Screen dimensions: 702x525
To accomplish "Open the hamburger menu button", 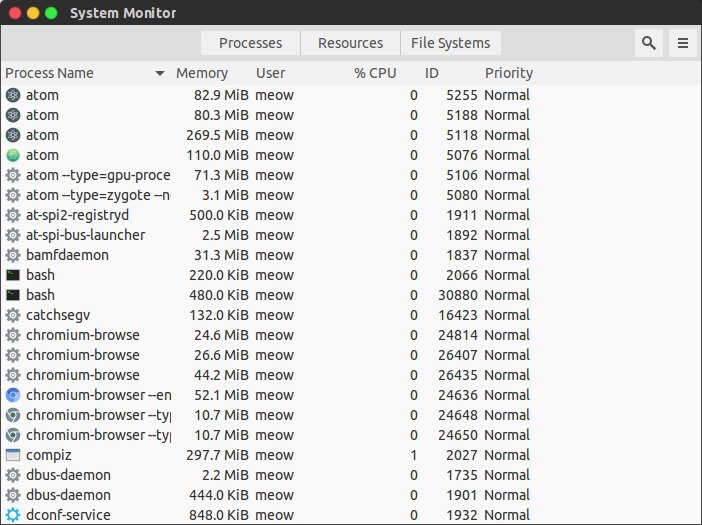I will (x=683, y=43).
